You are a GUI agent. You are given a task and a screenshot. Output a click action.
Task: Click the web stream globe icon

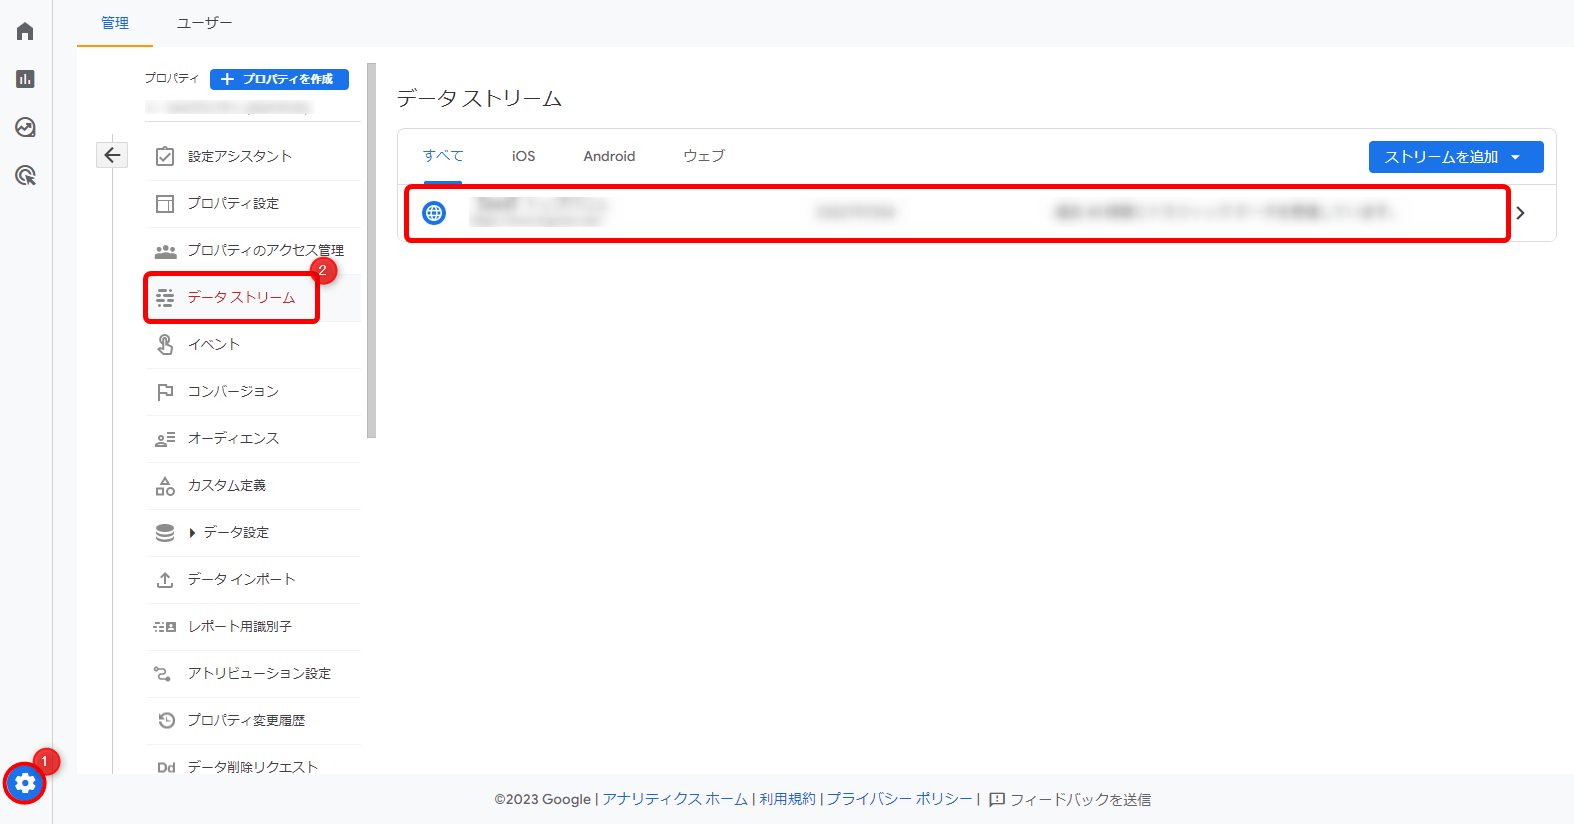click(x=434, y=213)
